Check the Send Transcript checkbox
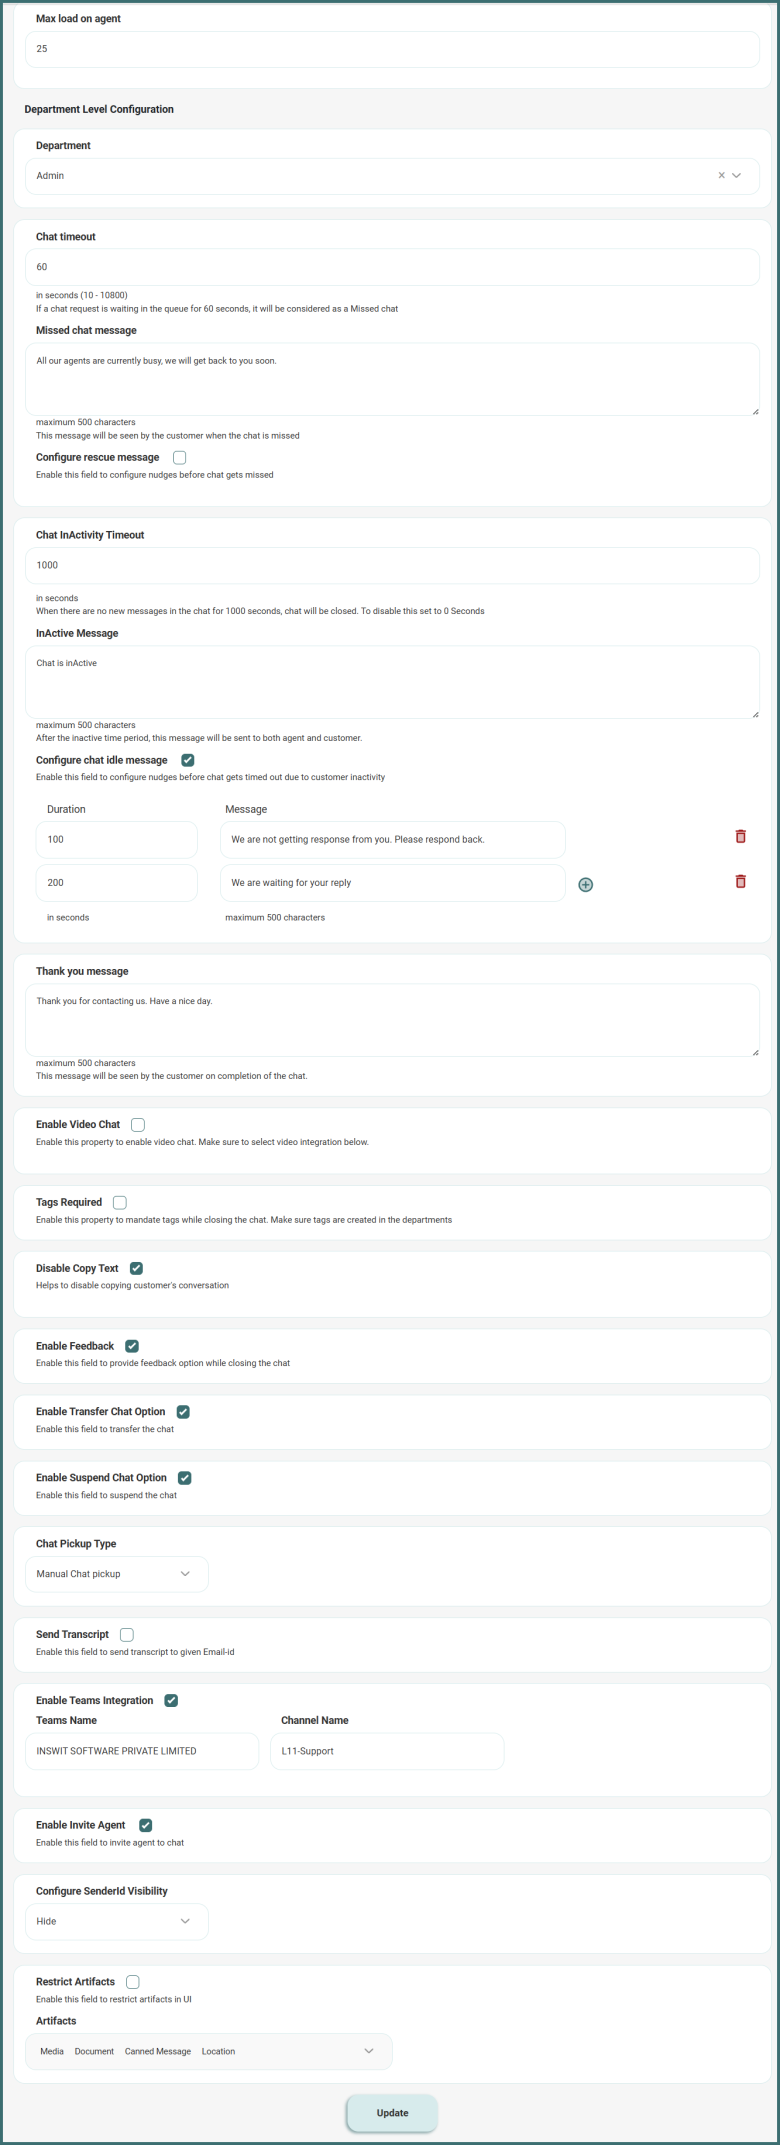 pyautogui.click(x=127, y=1635)
